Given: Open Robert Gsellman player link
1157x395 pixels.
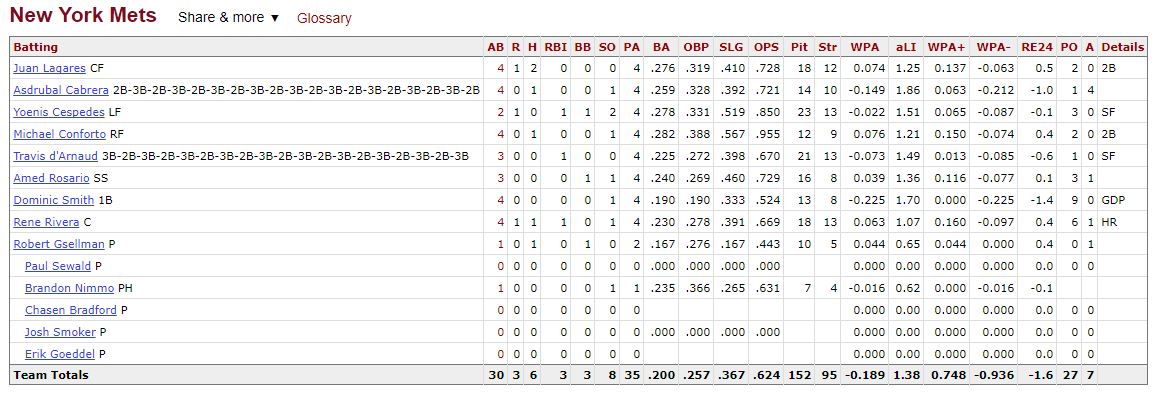Looking at the screenshot, I should coord(59,244).
